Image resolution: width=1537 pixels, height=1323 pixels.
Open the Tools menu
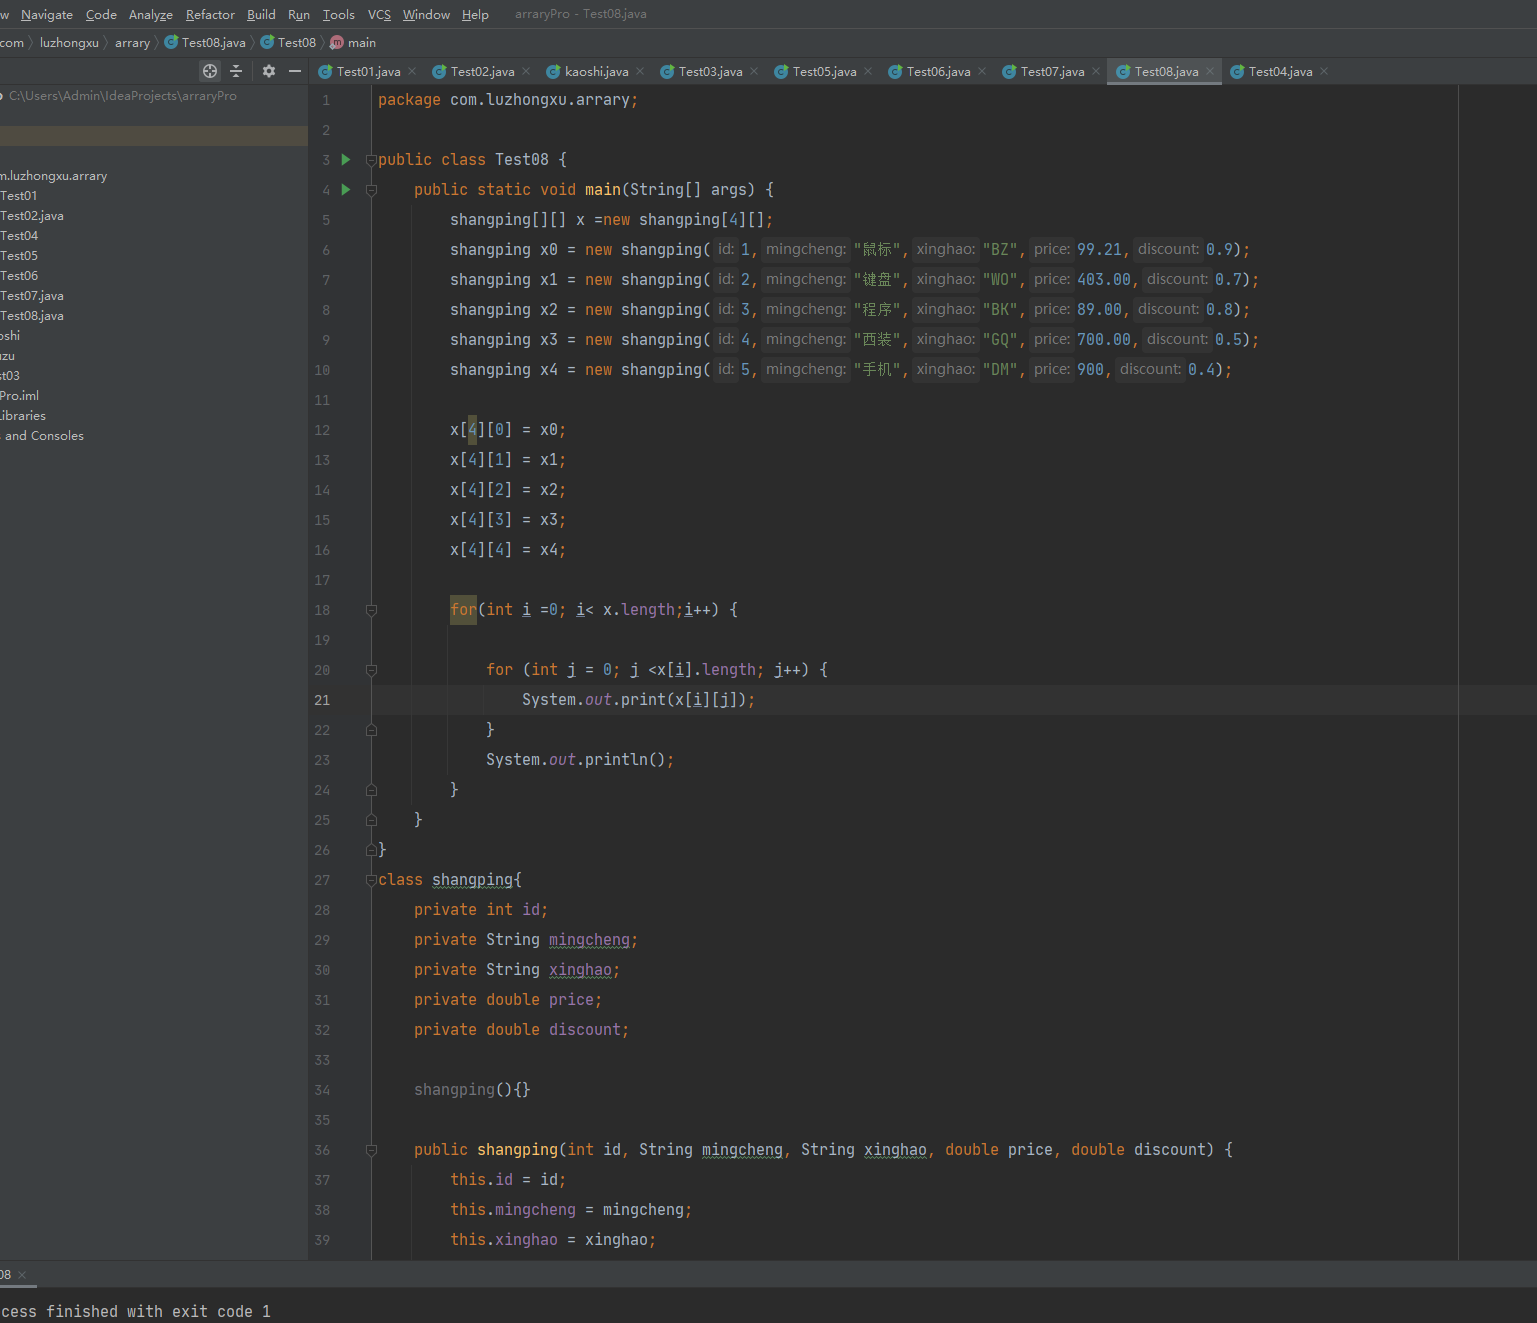[338, 14]
